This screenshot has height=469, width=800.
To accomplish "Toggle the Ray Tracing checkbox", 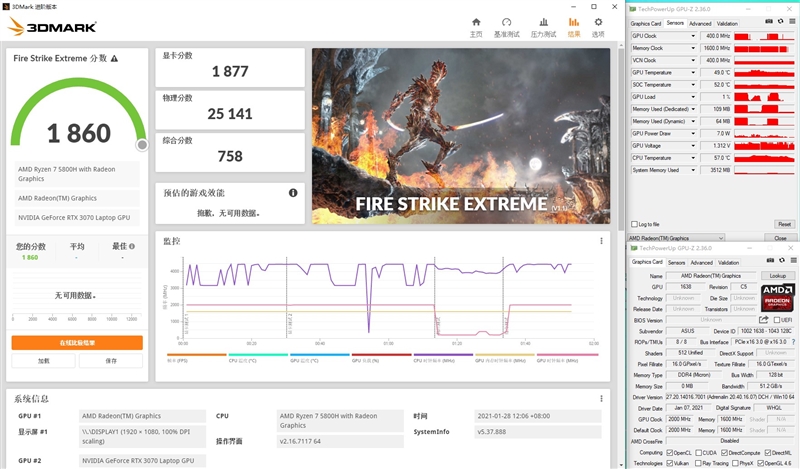I will point(698,463).
